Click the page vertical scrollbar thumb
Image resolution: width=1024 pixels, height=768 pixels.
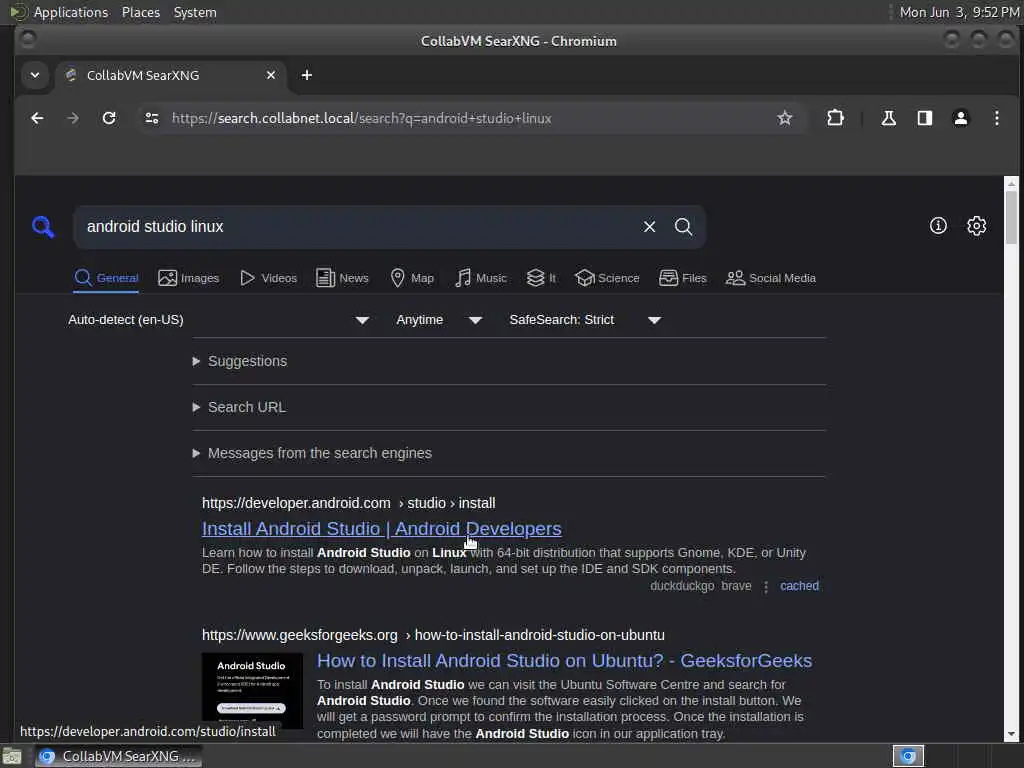click(x=1011, y=217)
